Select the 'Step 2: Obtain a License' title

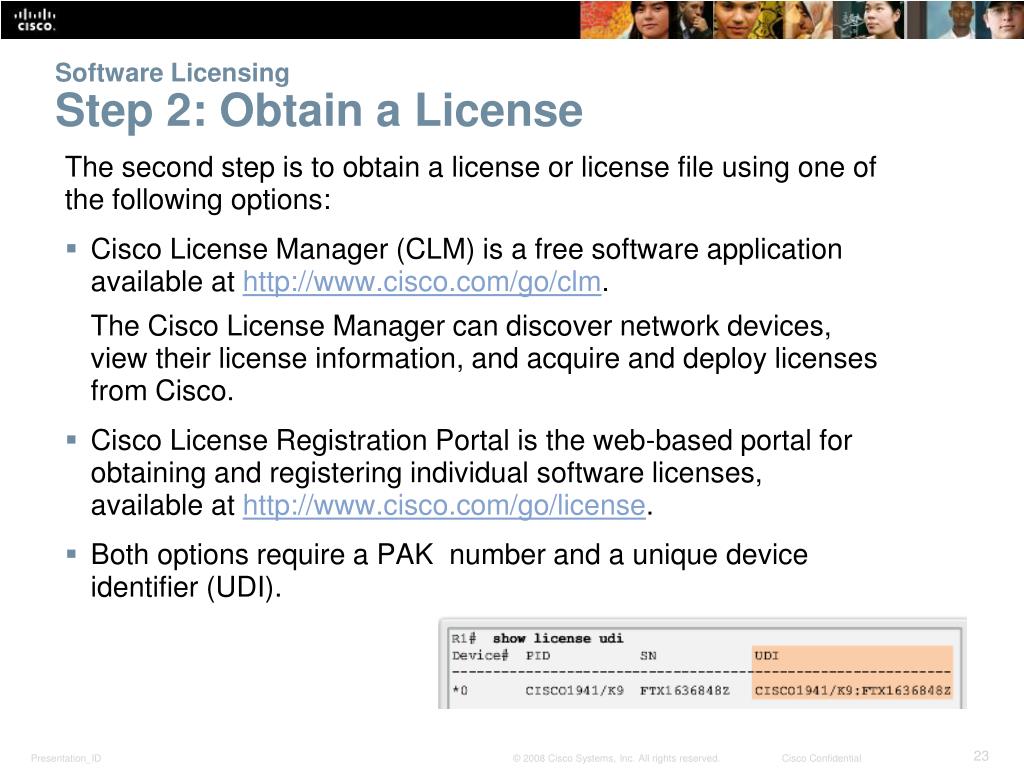click(x=319, y=110)
